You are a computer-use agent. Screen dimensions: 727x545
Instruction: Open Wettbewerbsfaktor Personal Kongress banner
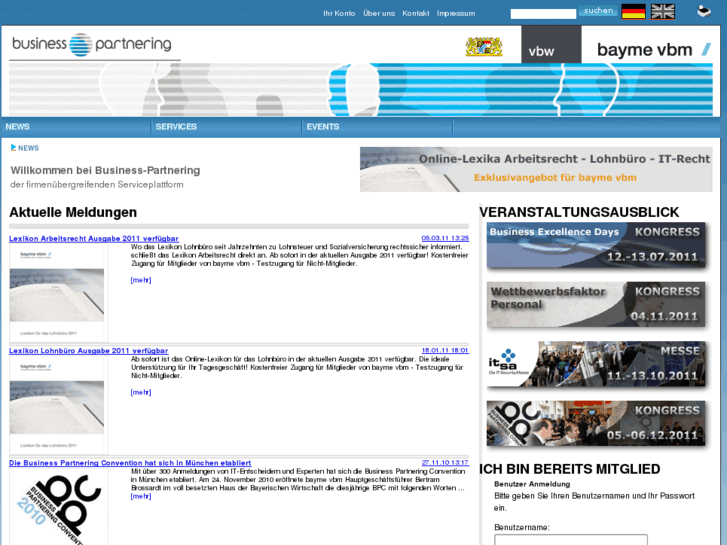pos(596,304)
